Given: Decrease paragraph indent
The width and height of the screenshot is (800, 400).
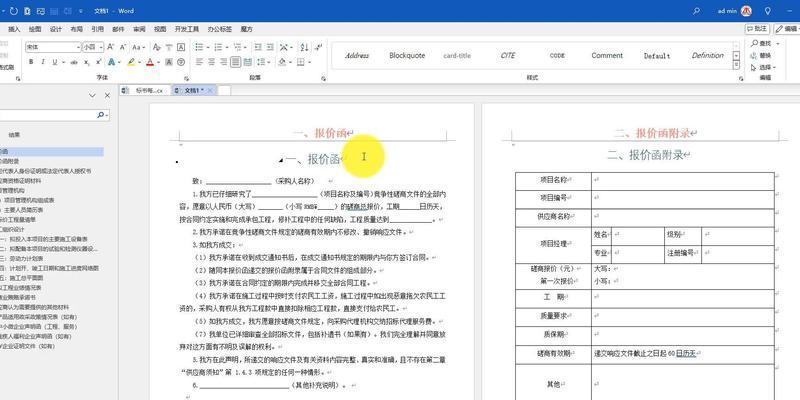Looking at the screenshot, I should pyautogui.click(x=258, y=47).
